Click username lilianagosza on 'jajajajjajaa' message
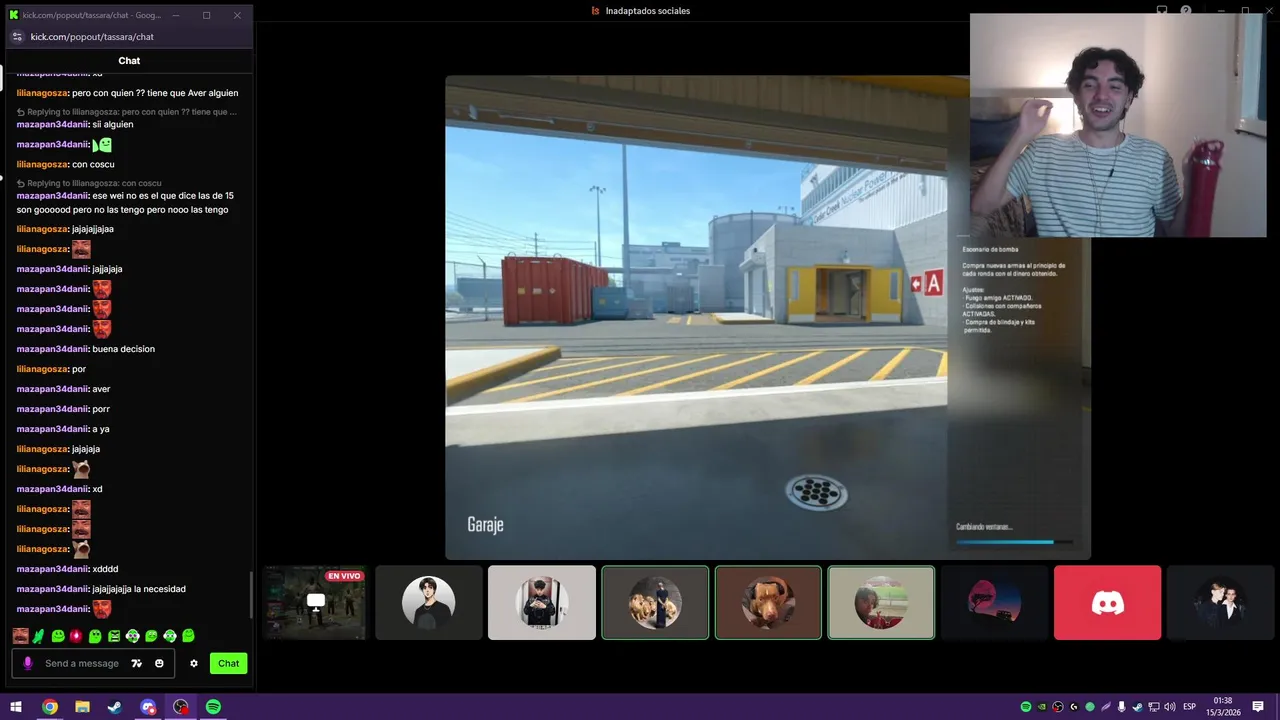 [42, 229]
